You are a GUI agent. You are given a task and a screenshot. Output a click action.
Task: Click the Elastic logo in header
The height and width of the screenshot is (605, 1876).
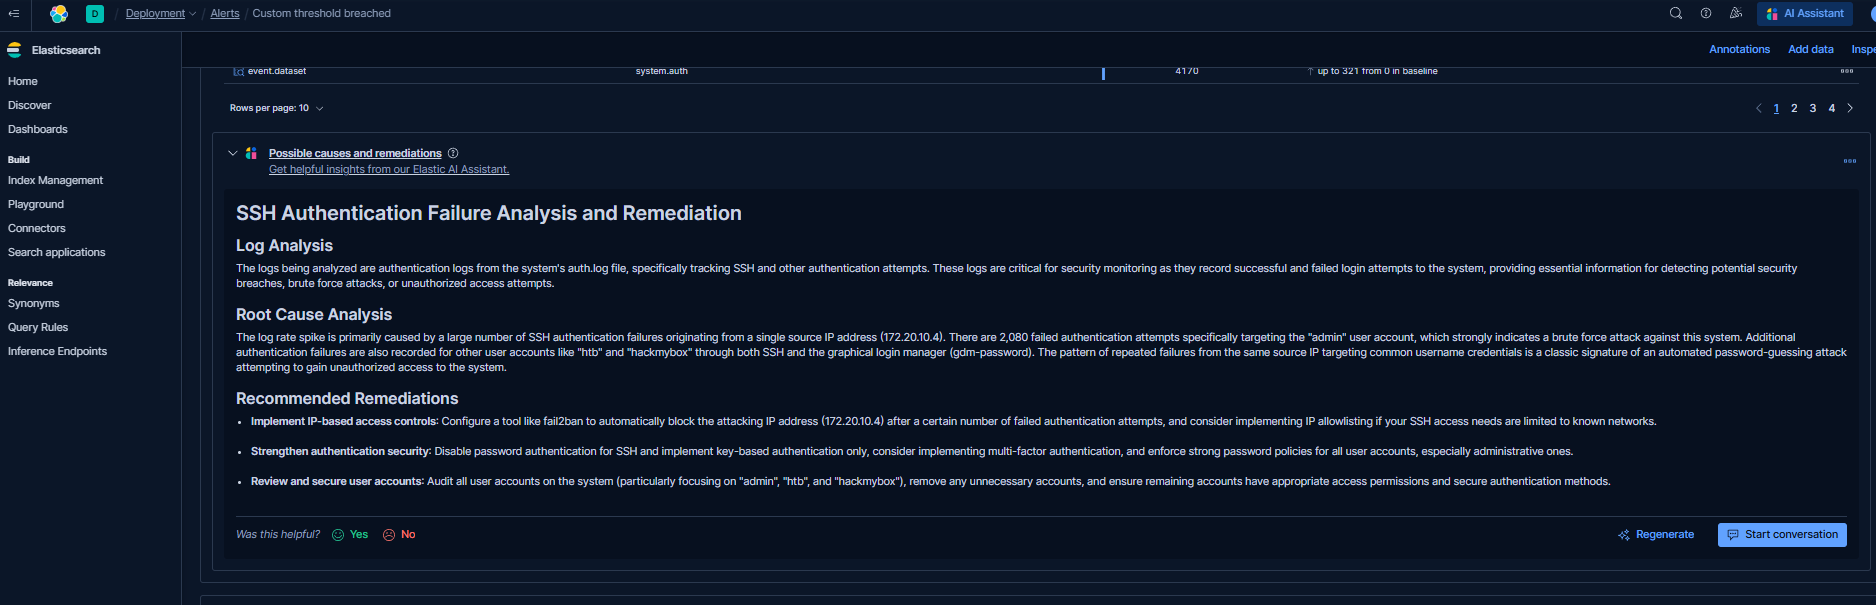tap(59, 14)
